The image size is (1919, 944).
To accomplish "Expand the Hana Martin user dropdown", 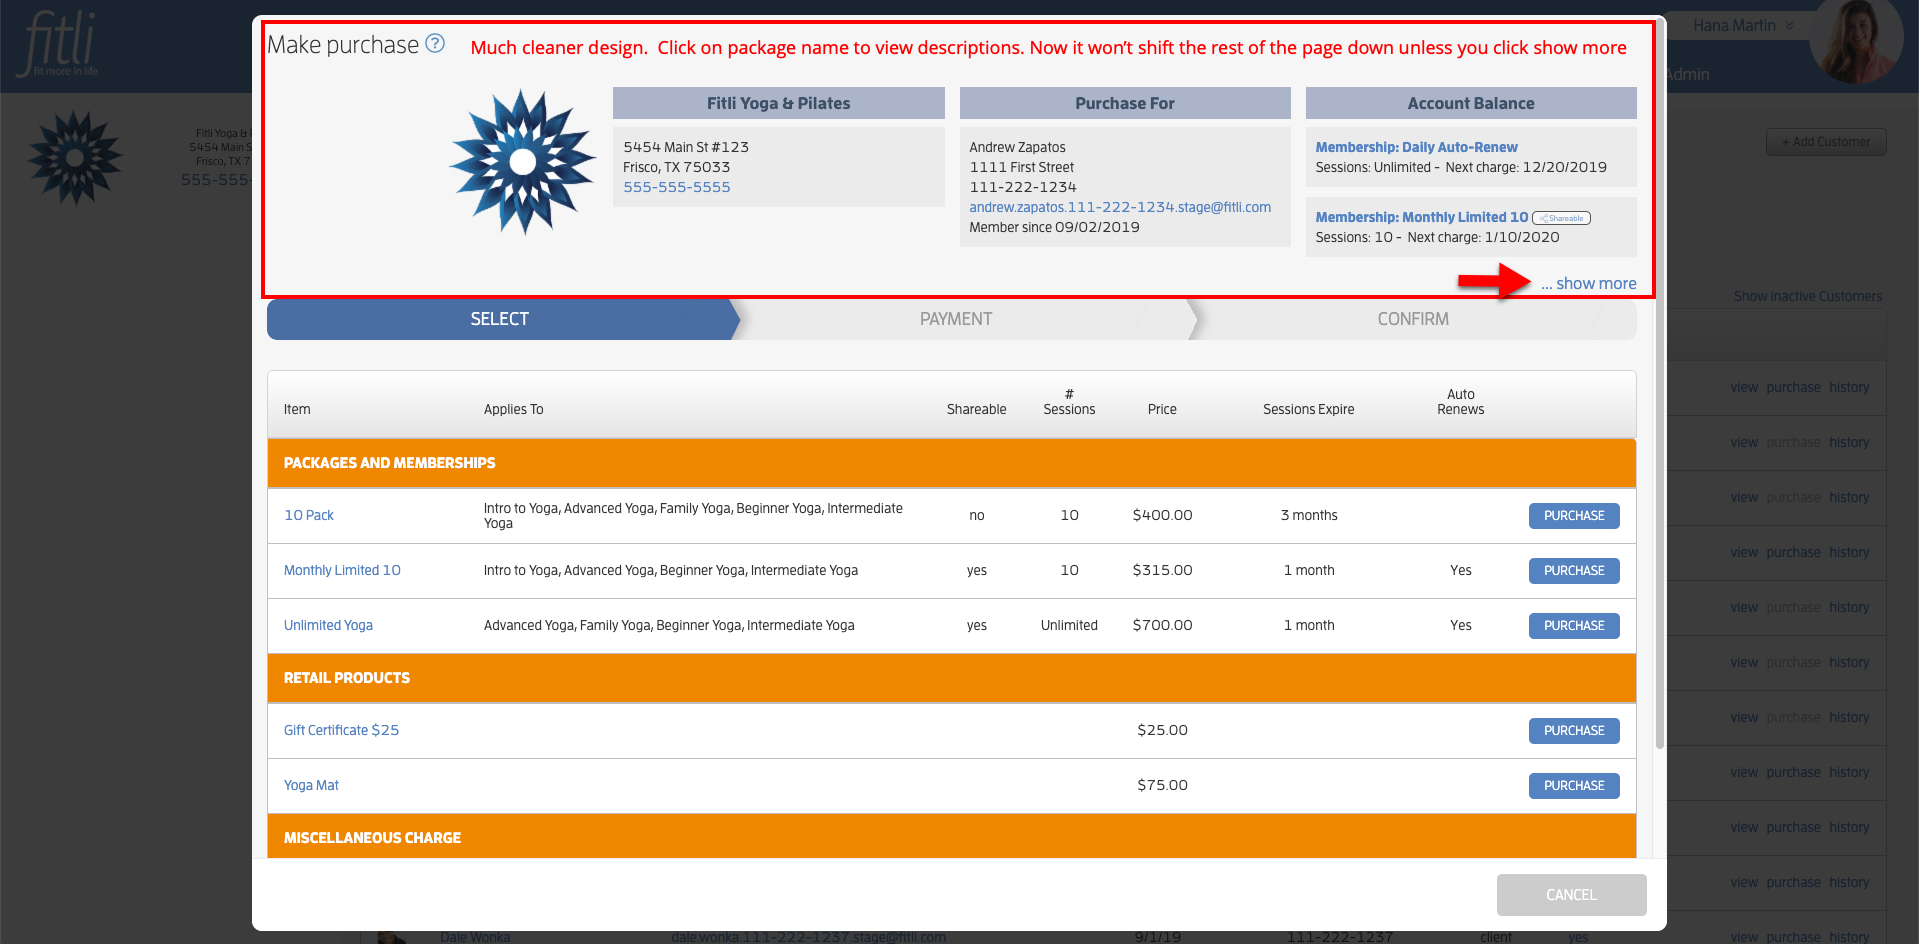I will point(1743,26).
